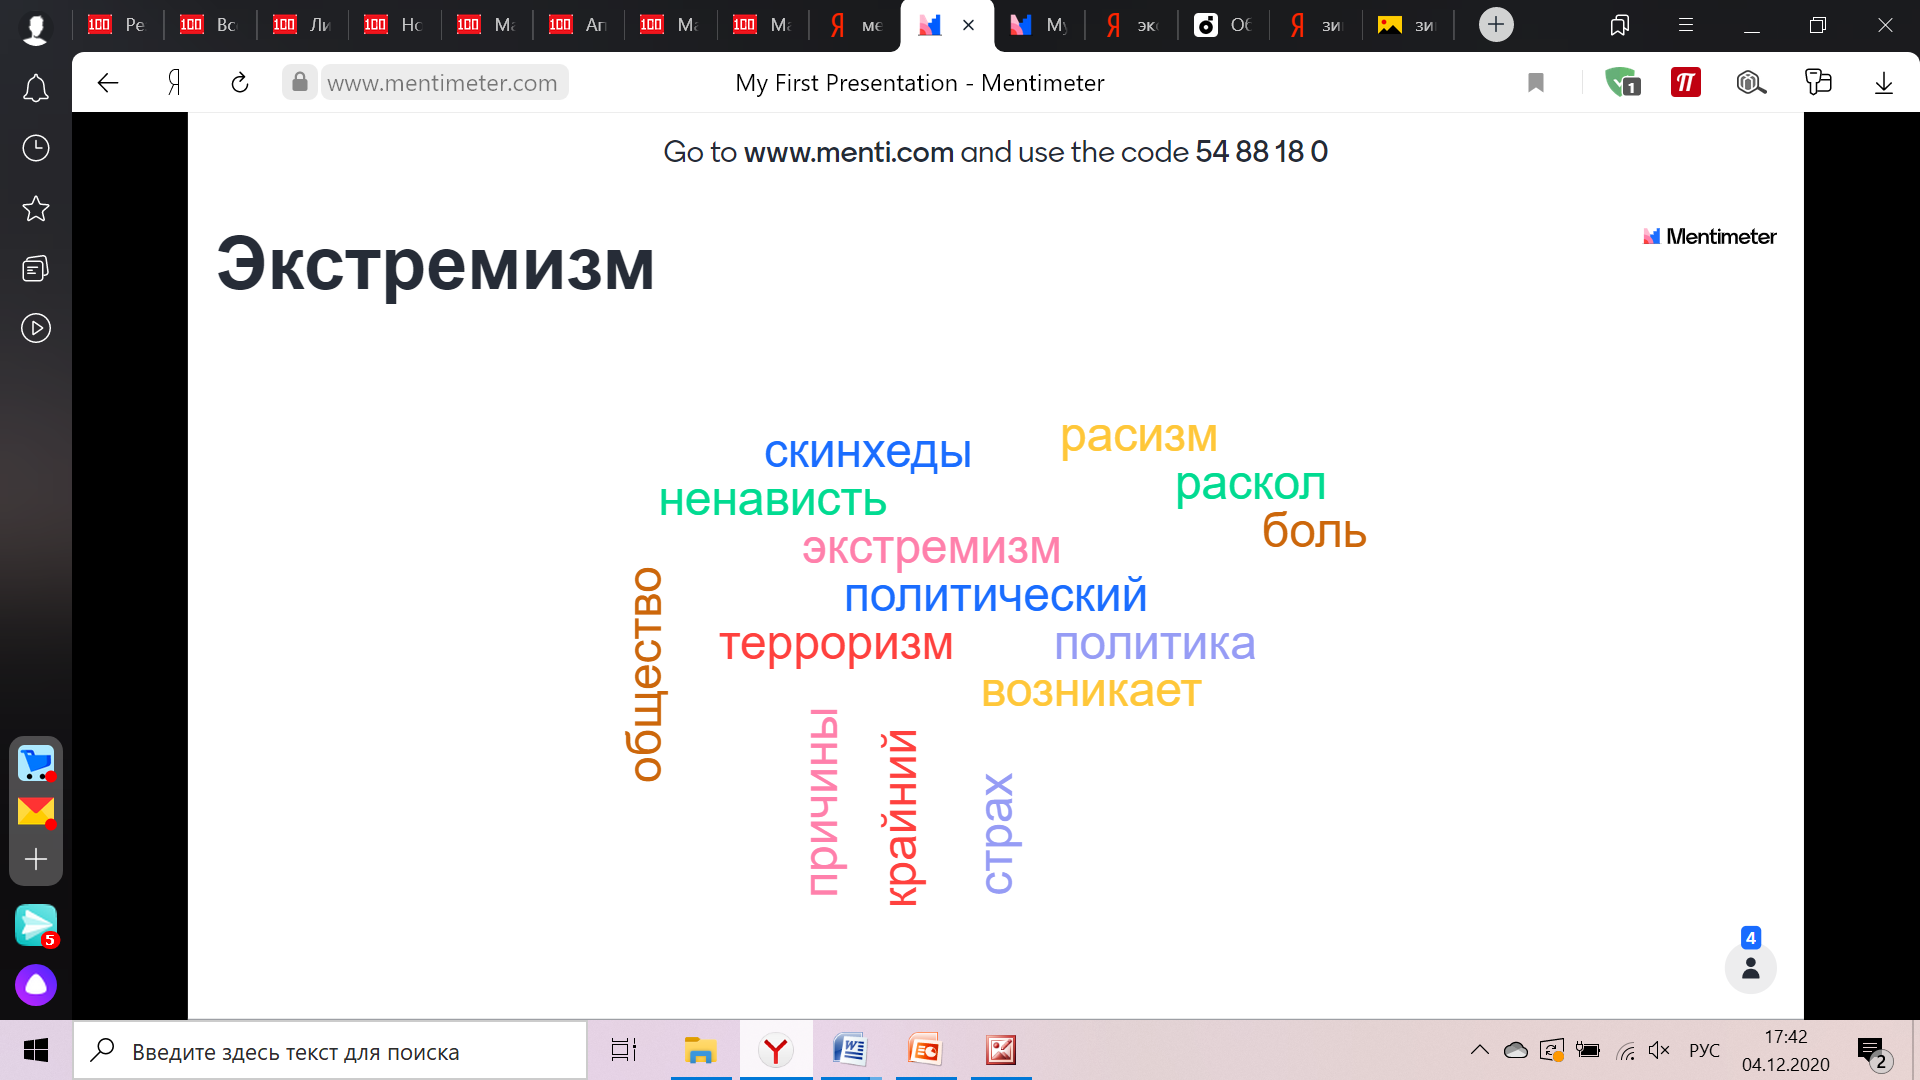The width and height of the screenshot is (1920, 1080).
Task: Open a new browser tab
Action: (1496, 25)
